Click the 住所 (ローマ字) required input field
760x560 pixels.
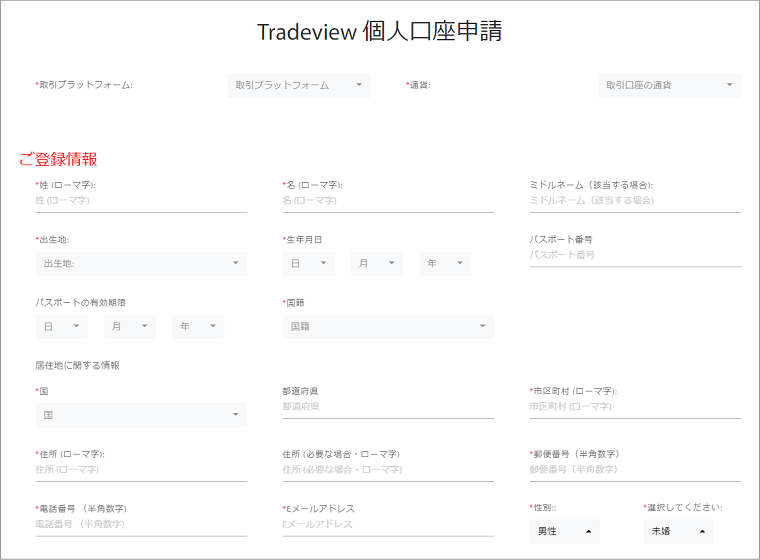pos(141,470)
